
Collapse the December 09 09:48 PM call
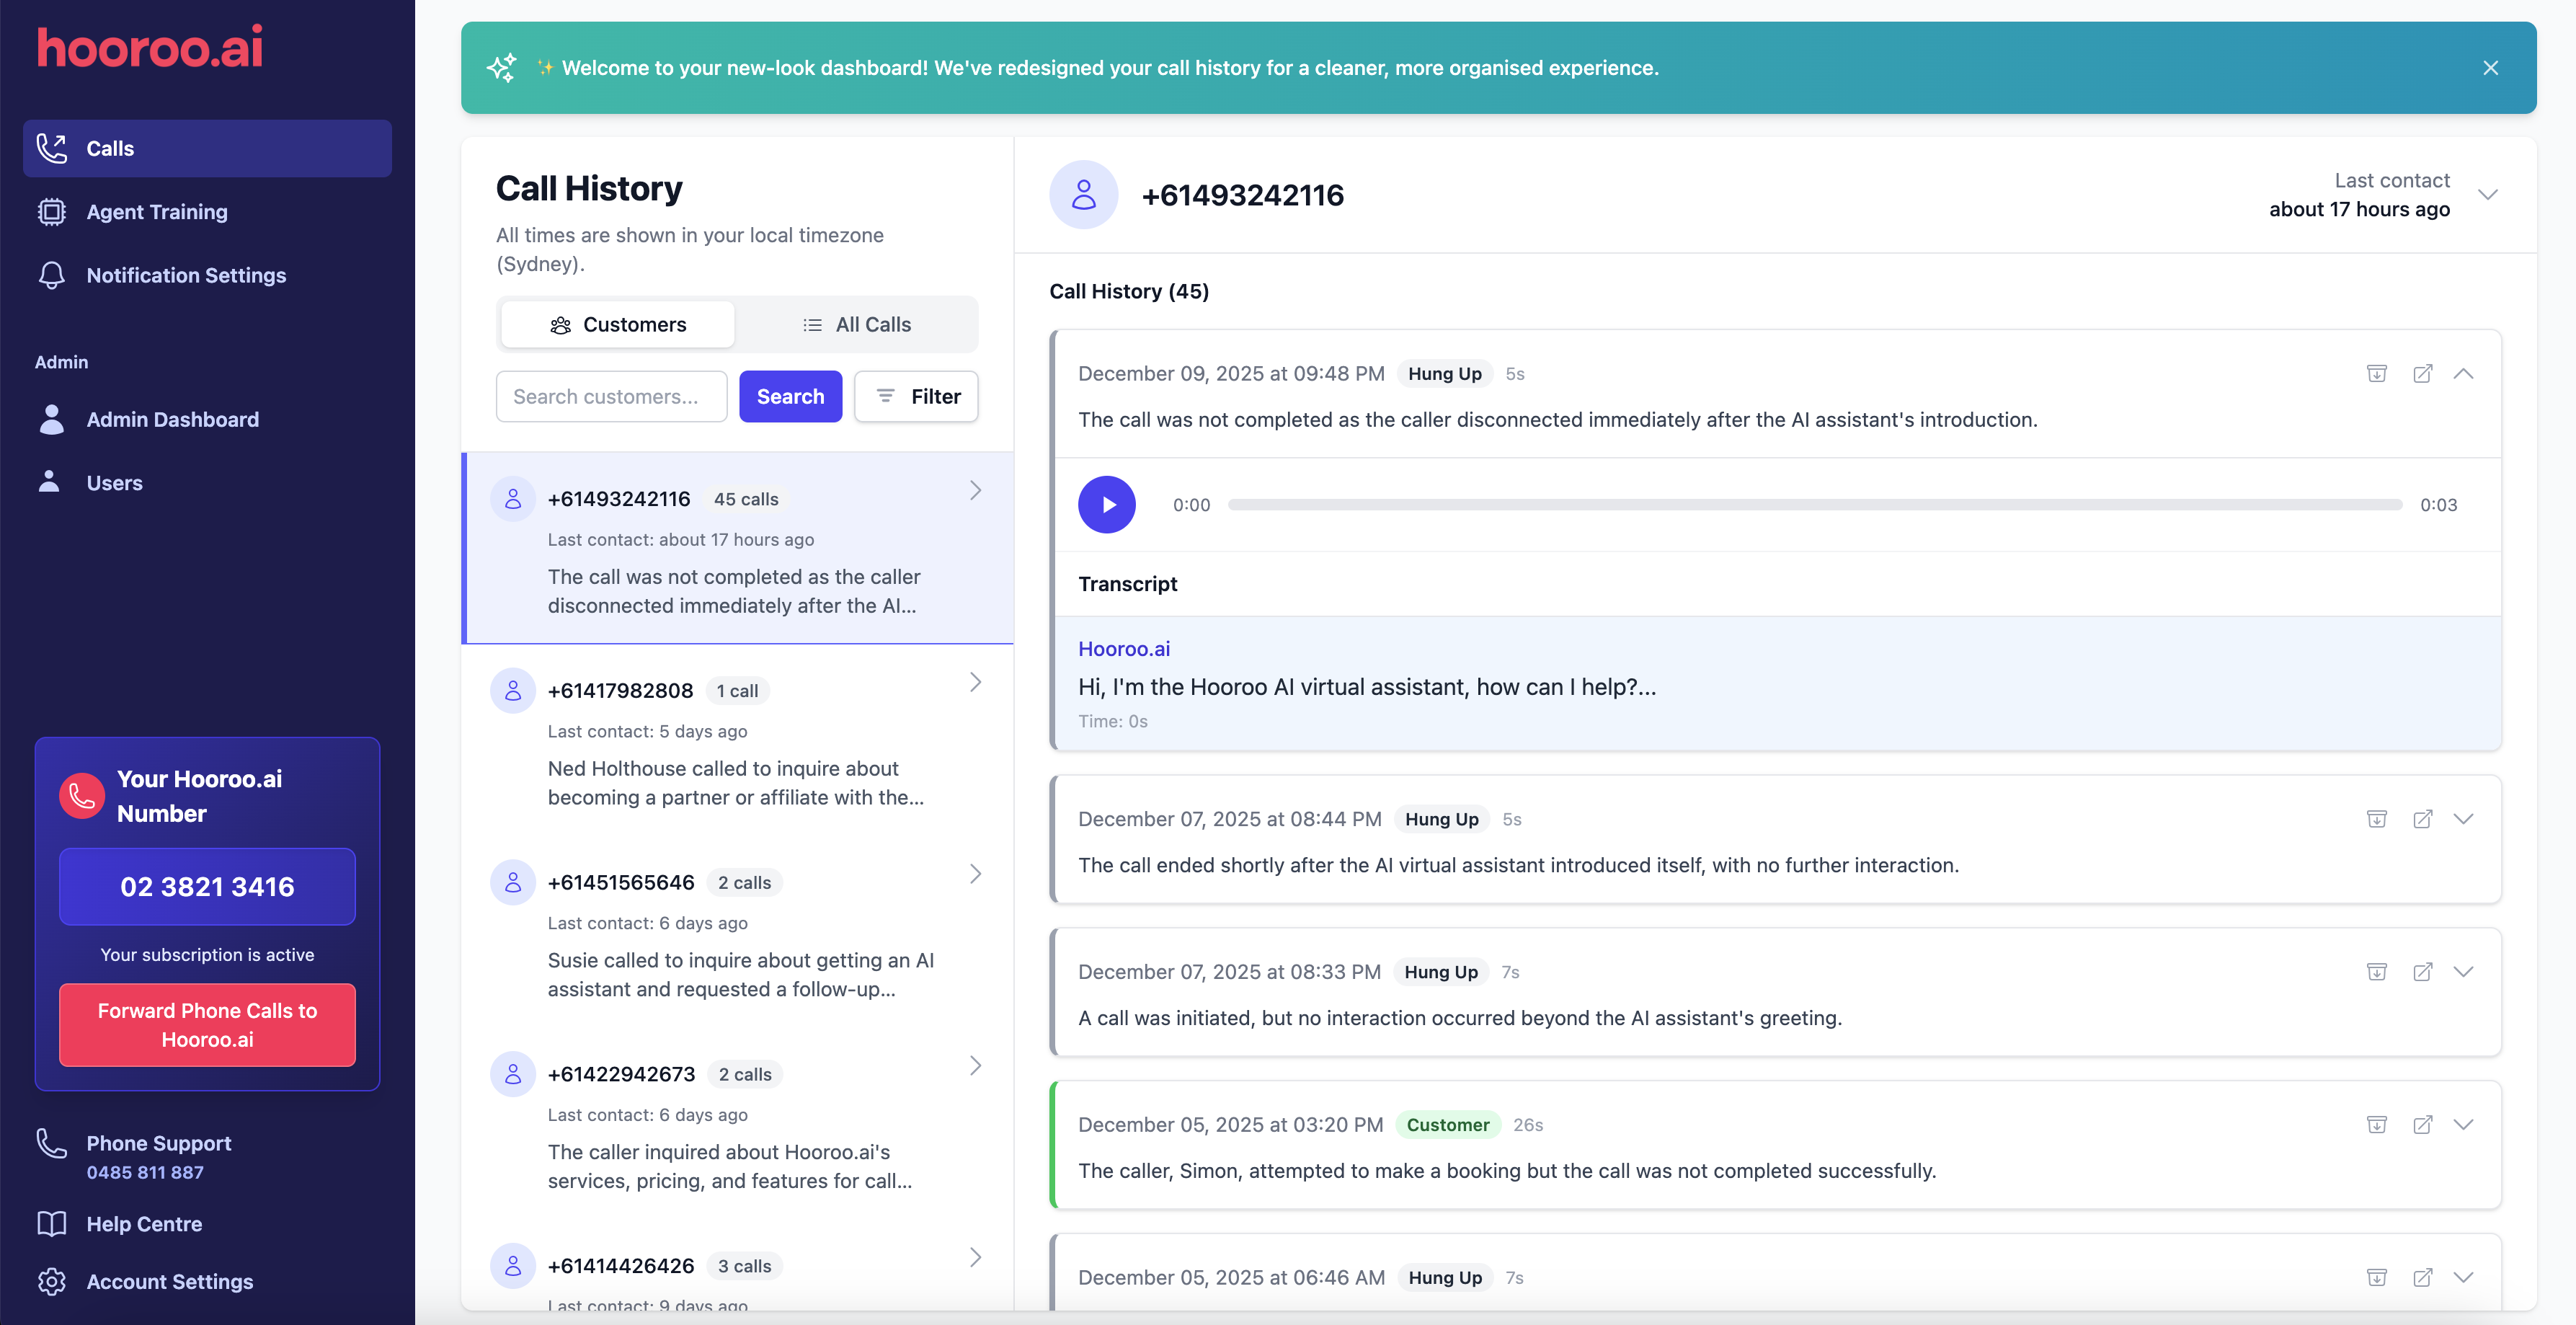click(x=2463, y=374)
